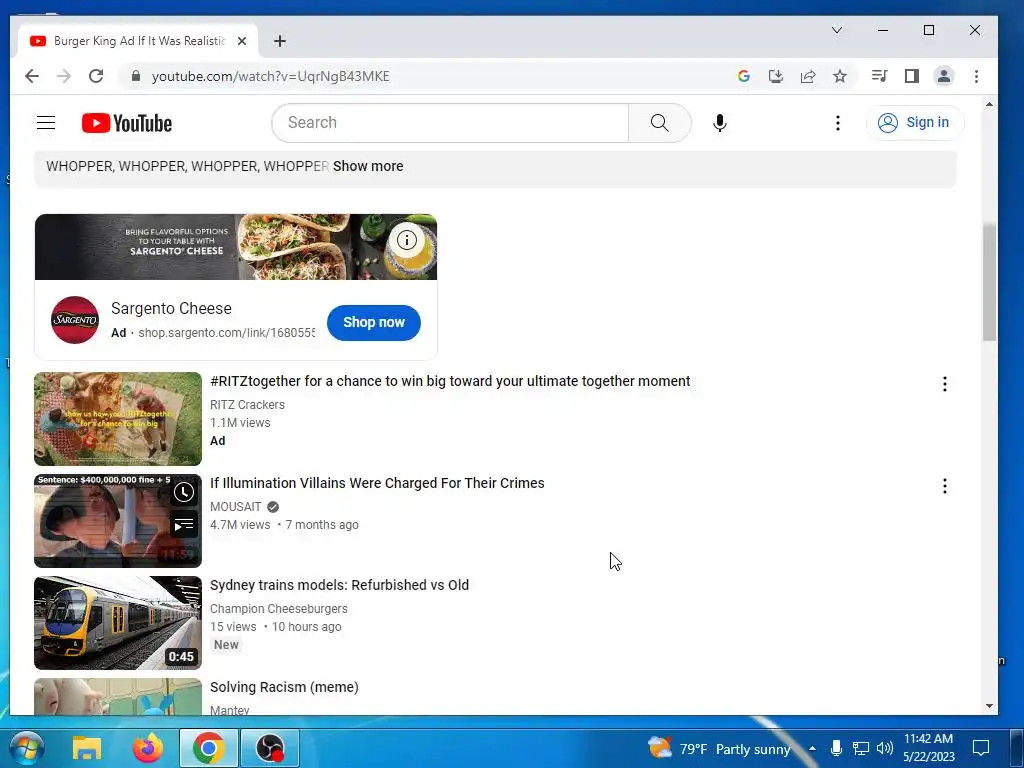
Task: Click the page vertical scrollbar thumb
Action: click(989, 281)
